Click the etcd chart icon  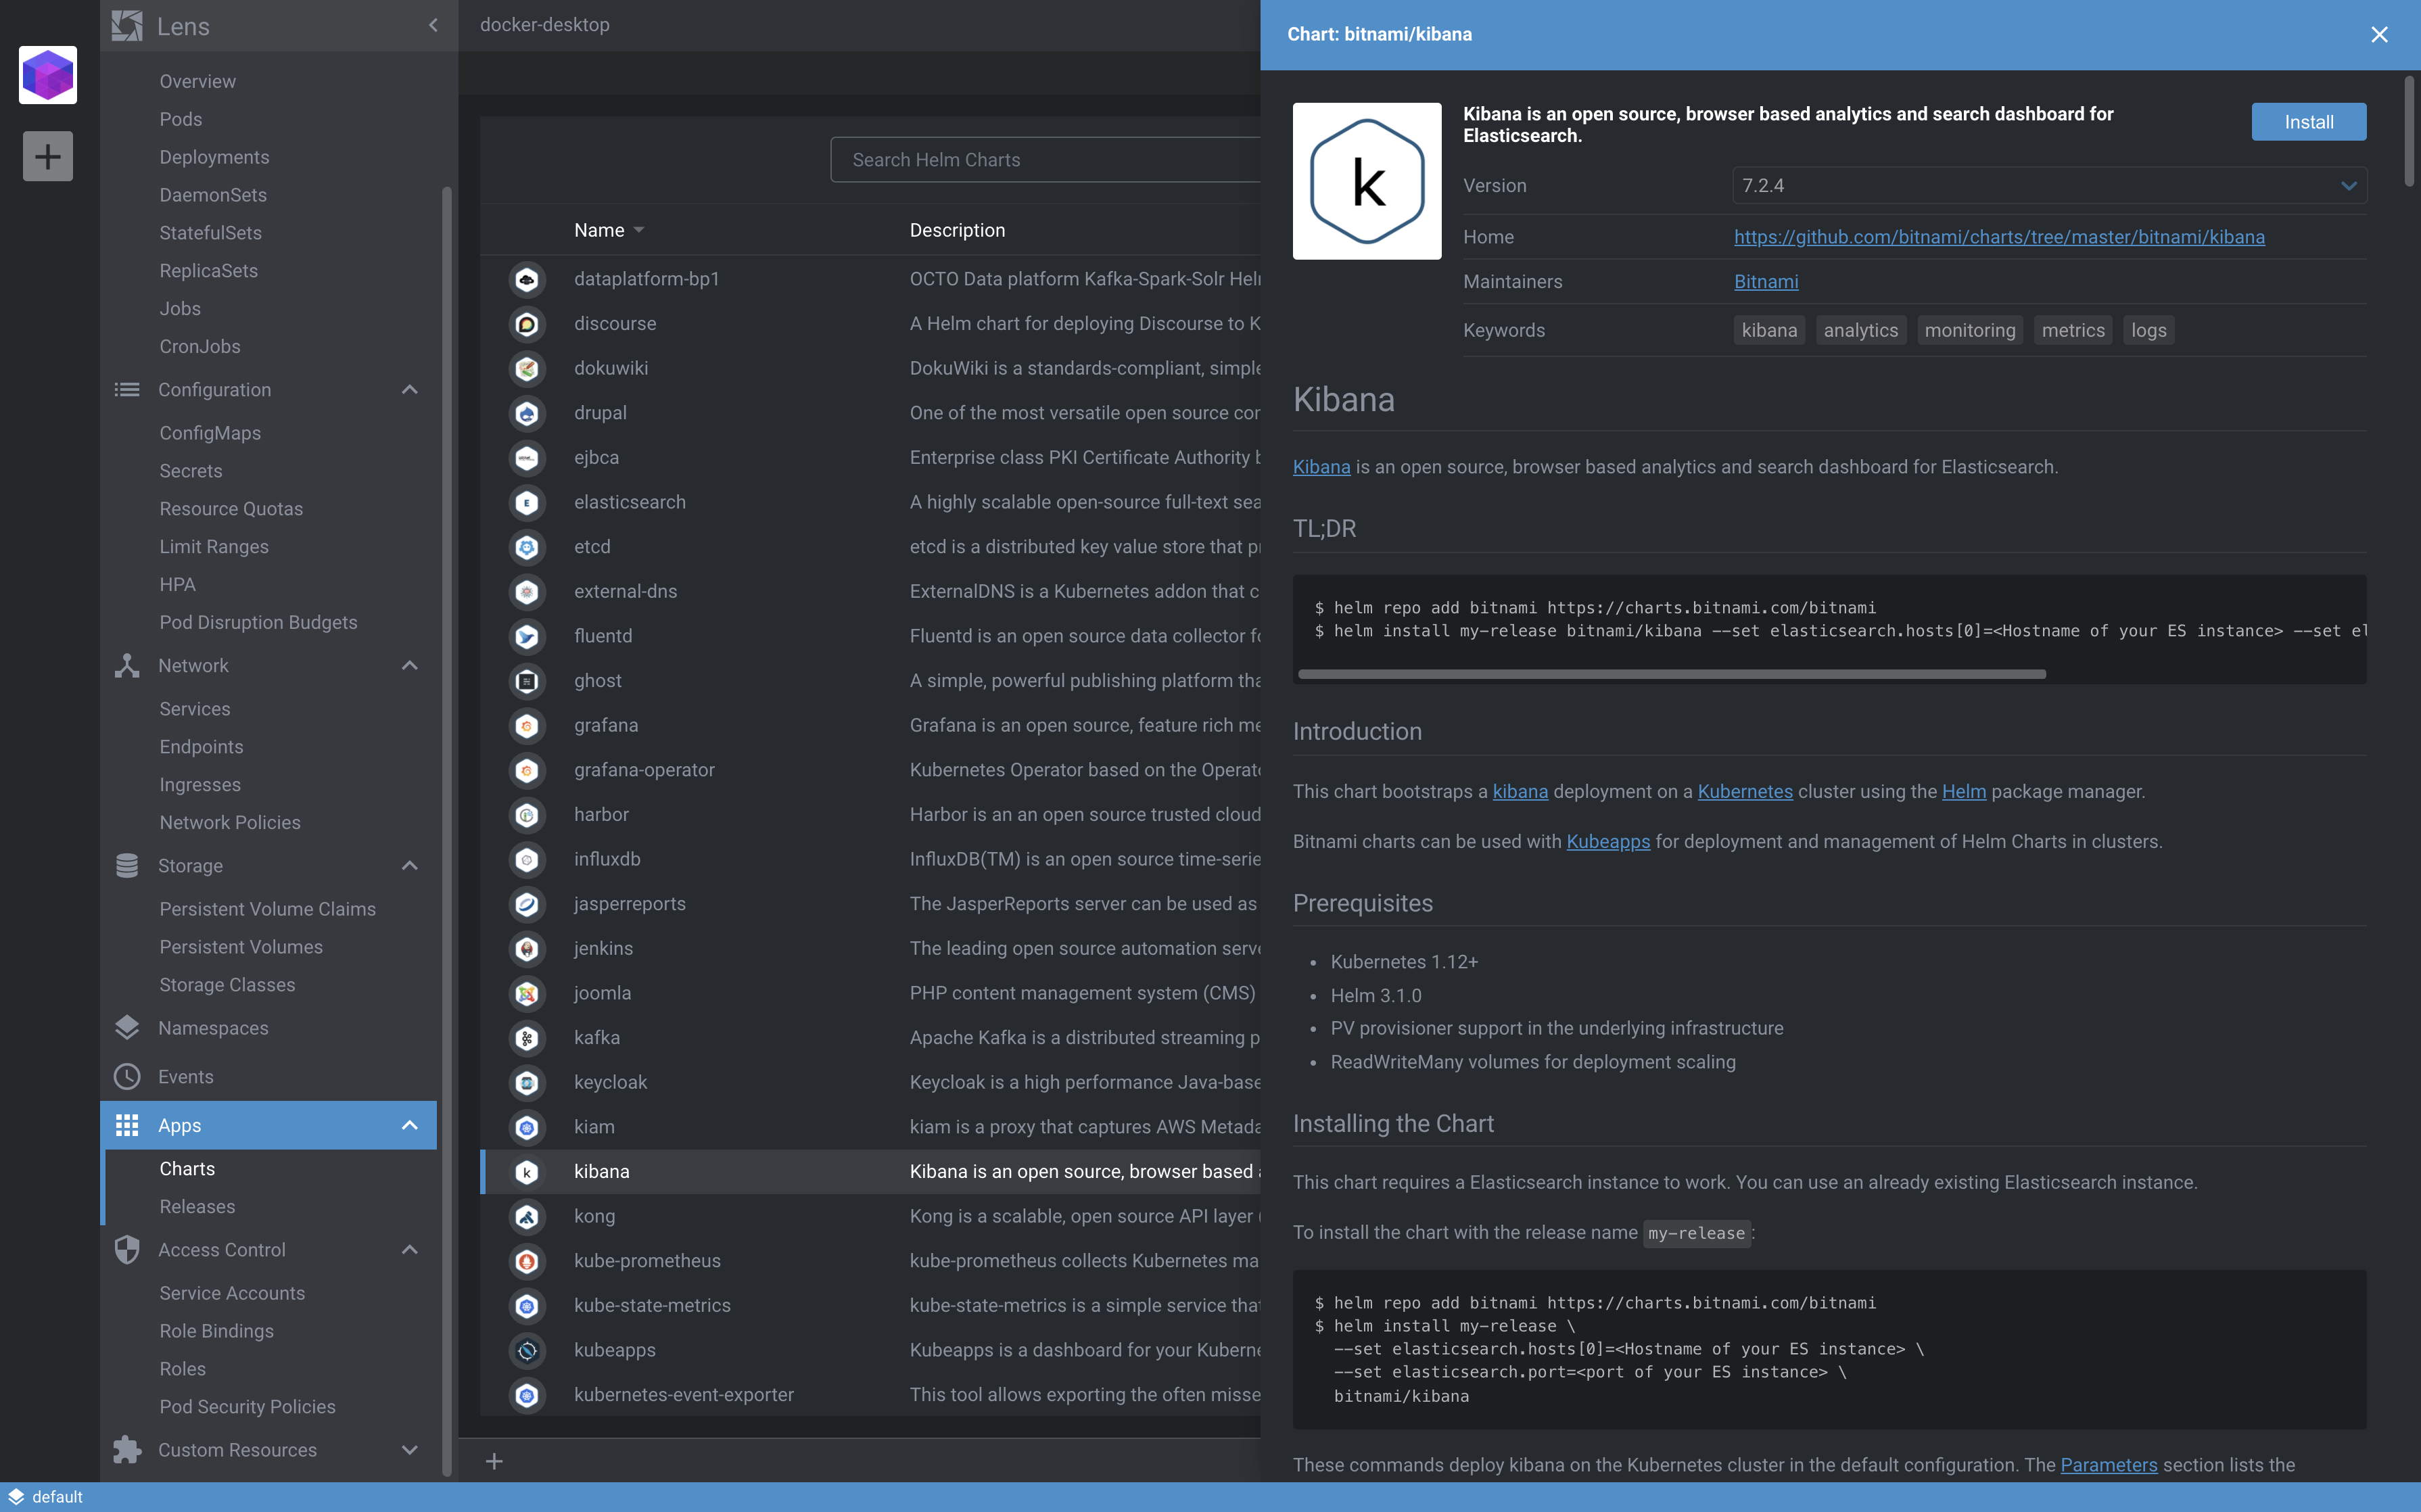[527, 547]
